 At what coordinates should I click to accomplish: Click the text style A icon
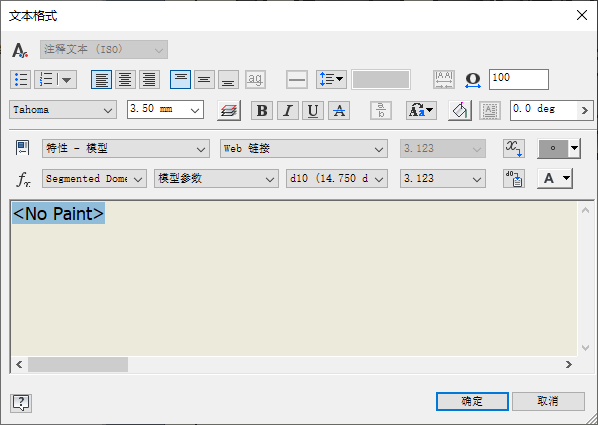coord(20,50)
